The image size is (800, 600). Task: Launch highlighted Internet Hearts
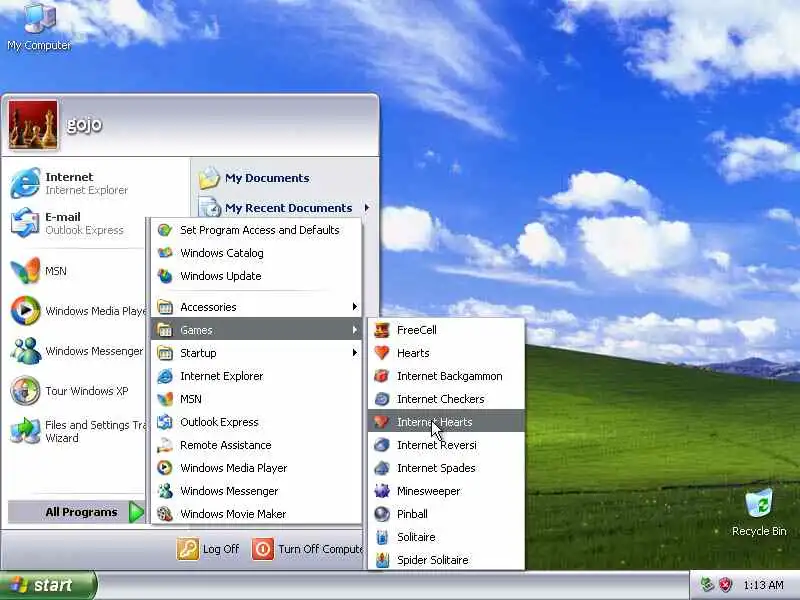tap(446, 422)
